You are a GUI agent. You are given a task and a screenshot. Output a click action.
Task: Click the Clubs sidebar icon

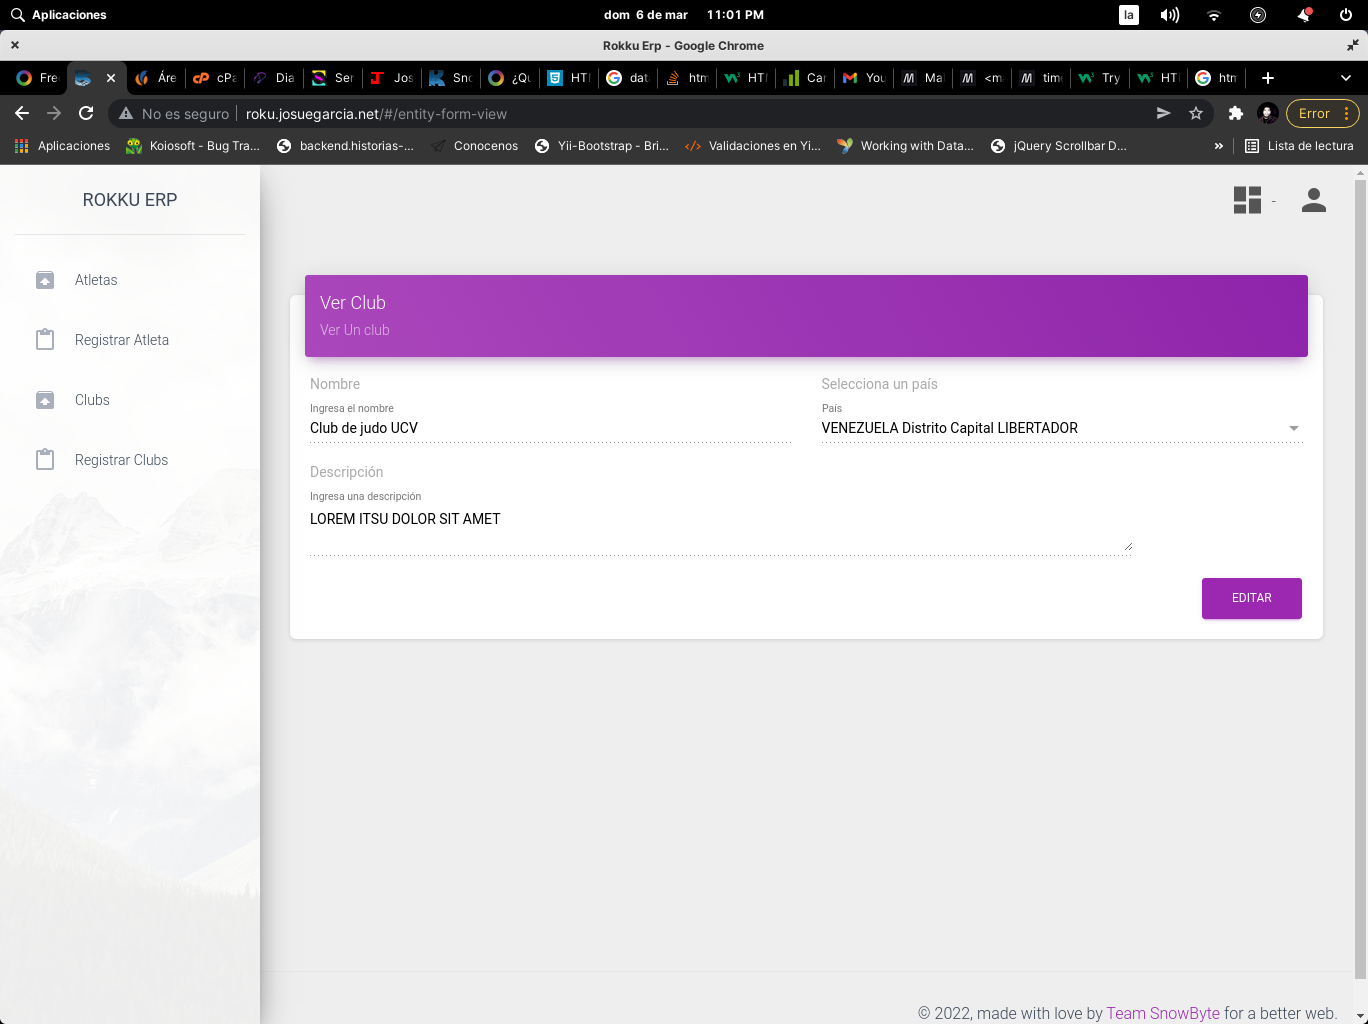point(45,400)
